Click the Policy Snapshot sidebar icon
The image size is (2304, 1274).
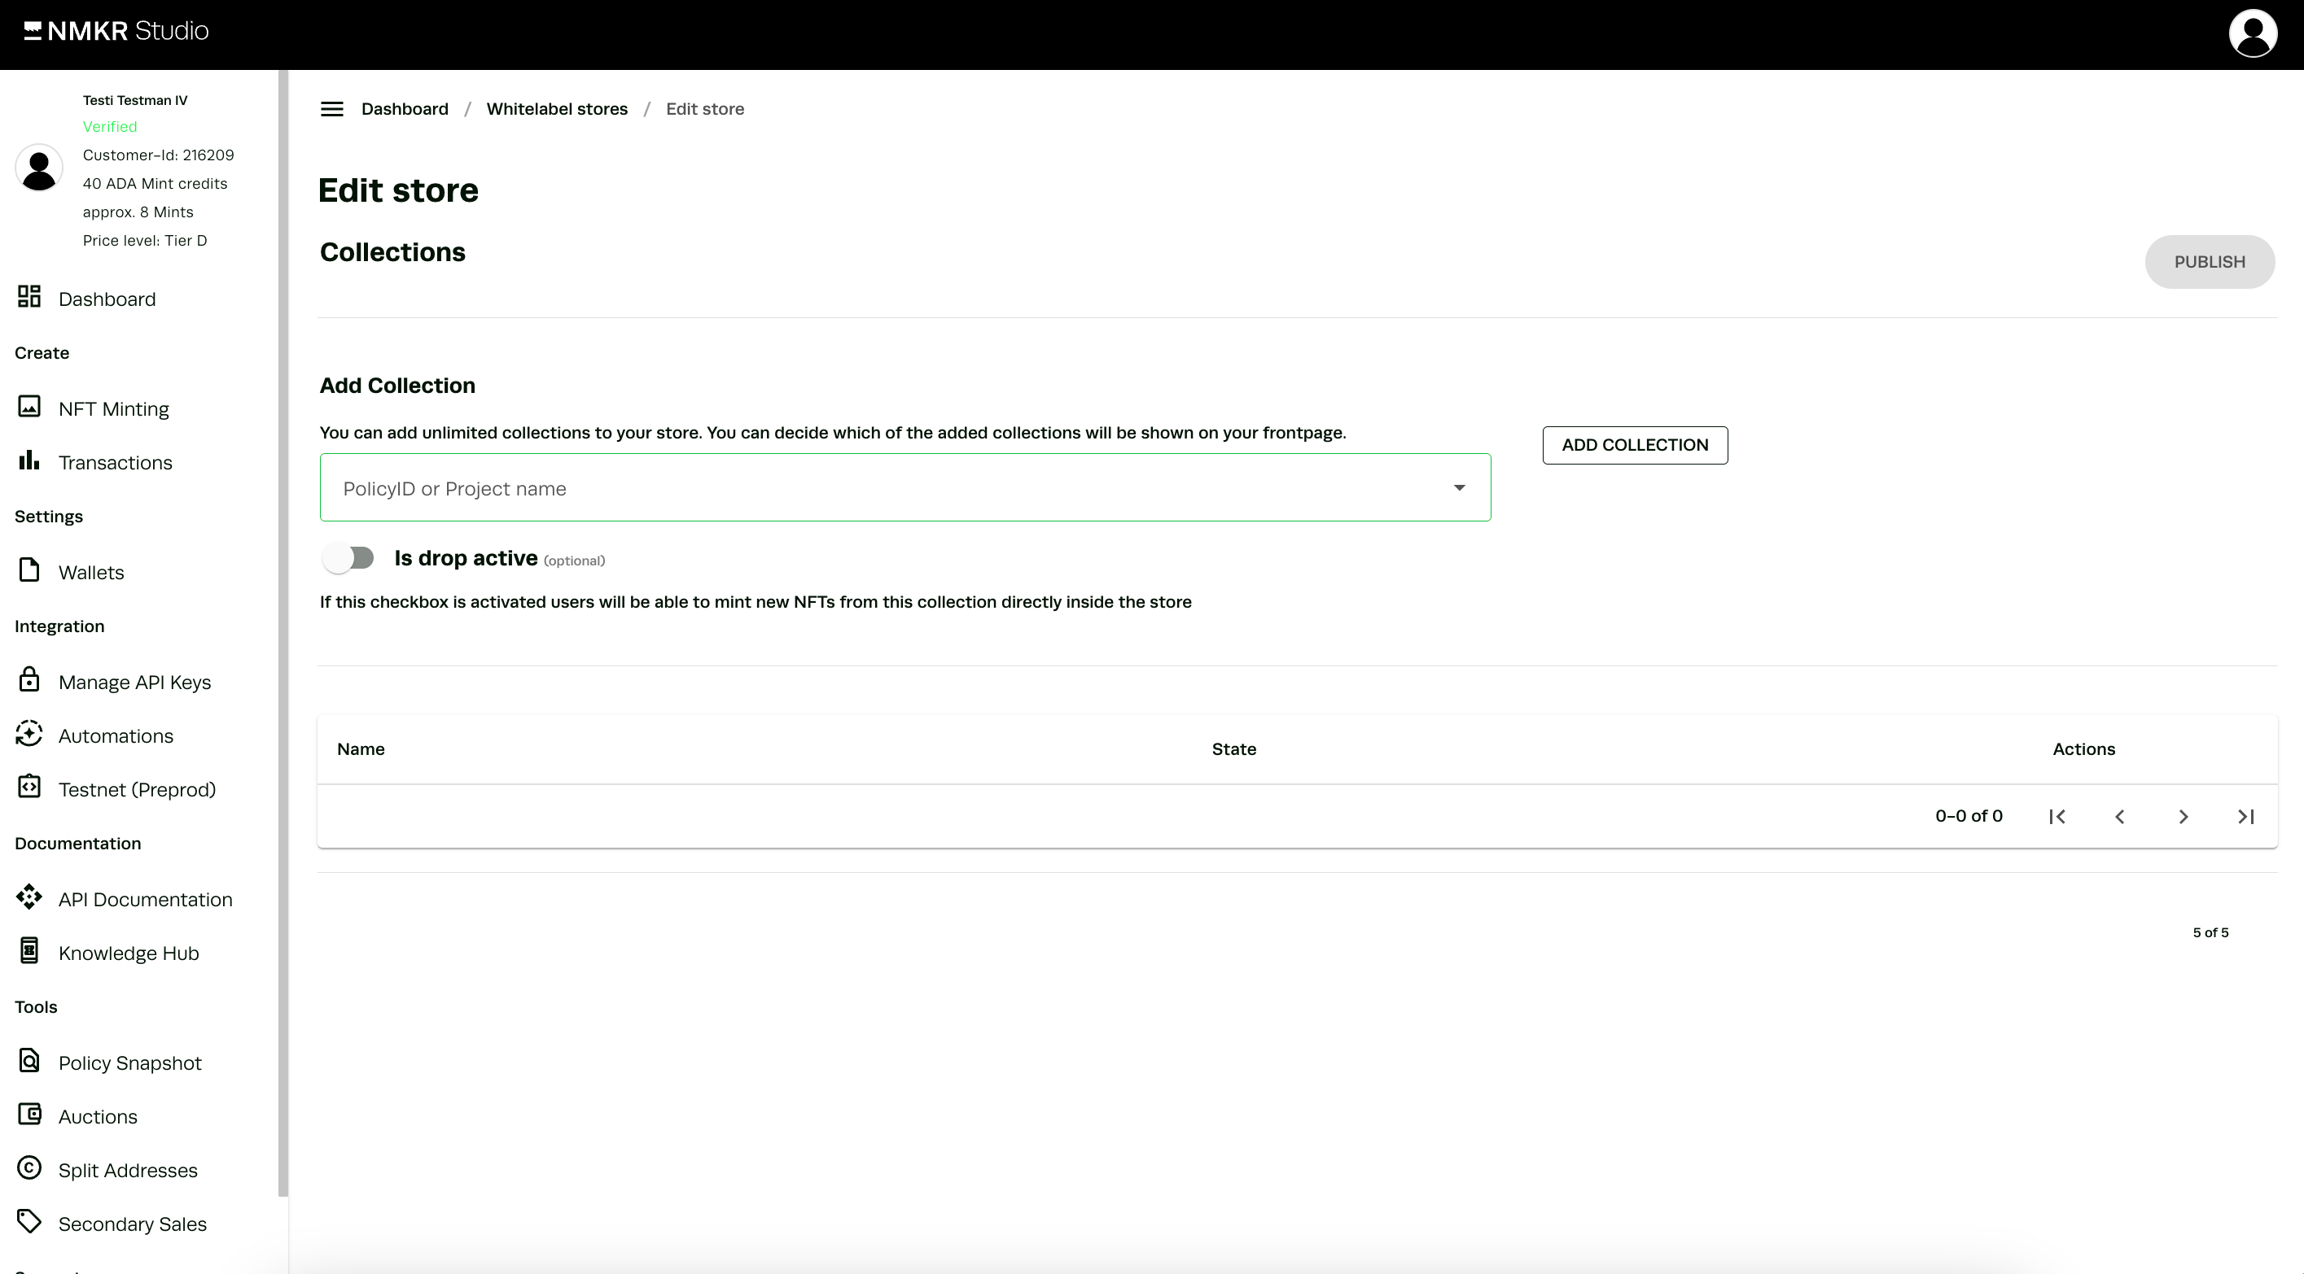click(x=29, y=1061)
